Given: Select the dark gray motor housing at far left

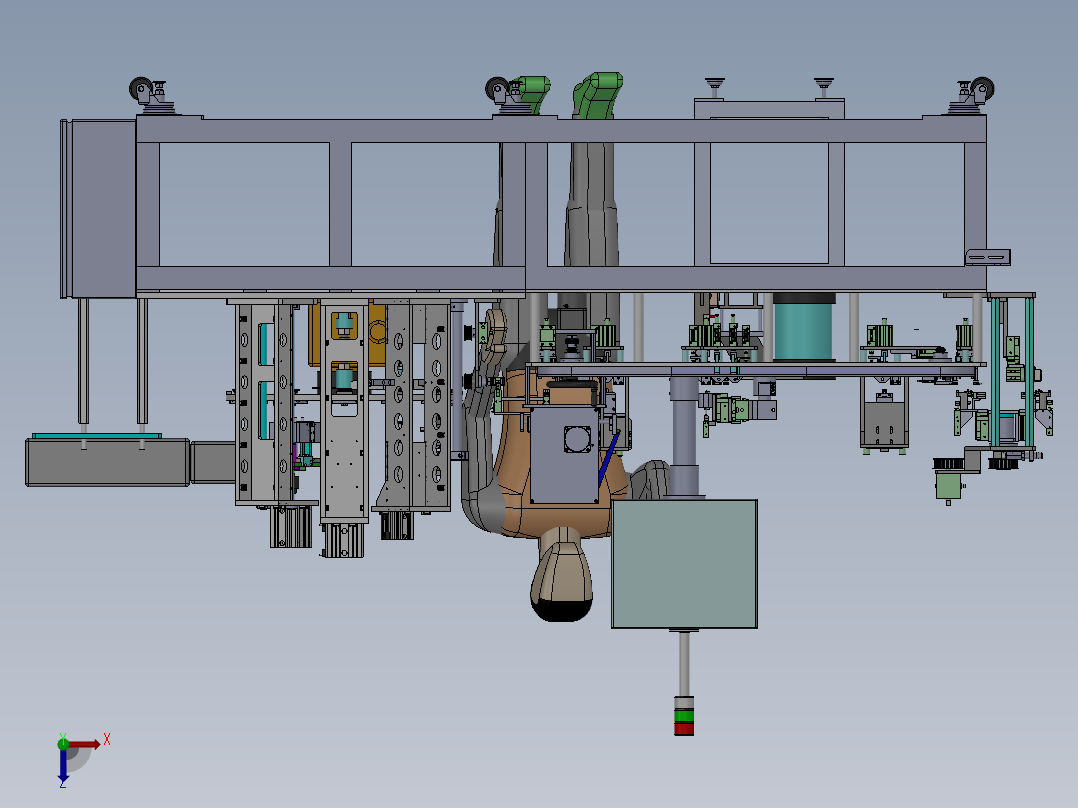Looking at the screenshot, I should tap(107, 462).
